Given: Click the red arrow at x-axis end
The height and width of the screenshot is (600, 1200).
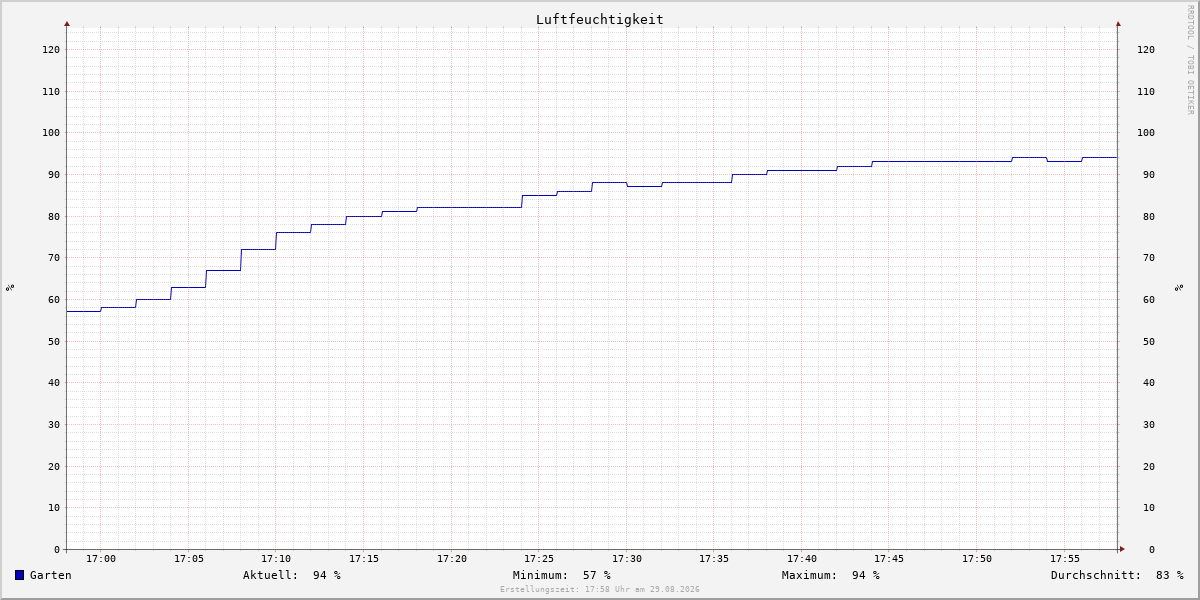Looking at the screenshot, I should (x=1122, y=549).
